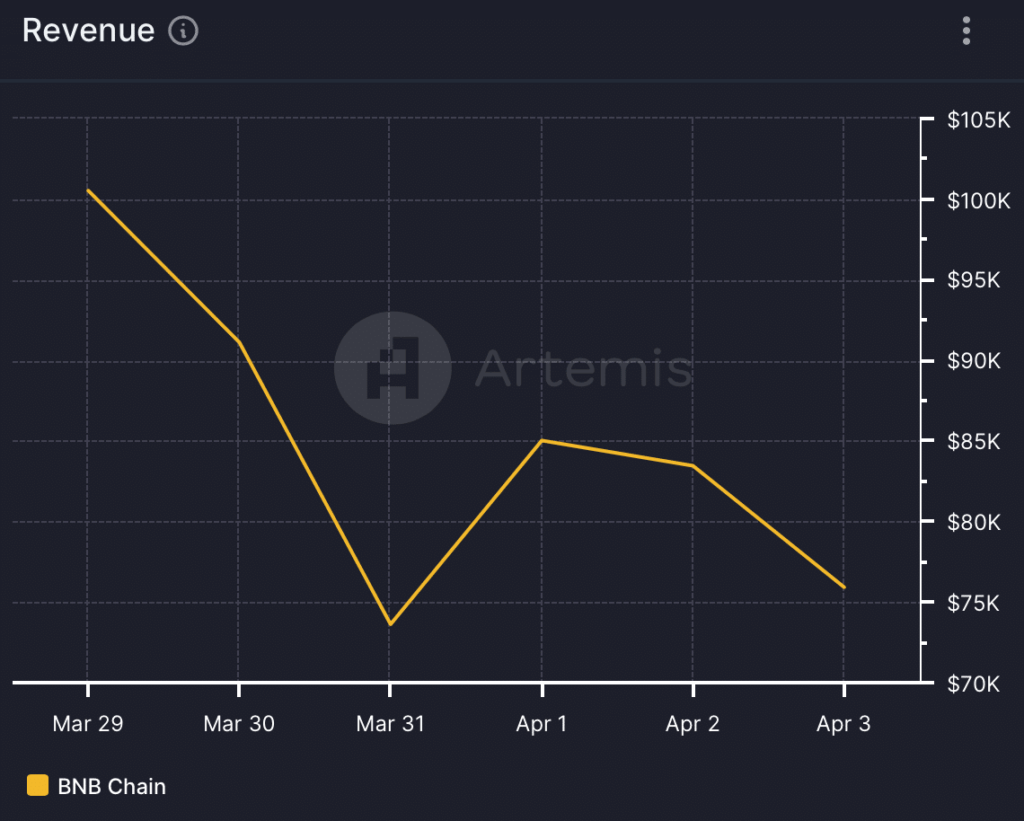Screen dimensions: 1024x821
Task: Toggle the BNB Chain legend swatch
Action: tap(38, 786)
